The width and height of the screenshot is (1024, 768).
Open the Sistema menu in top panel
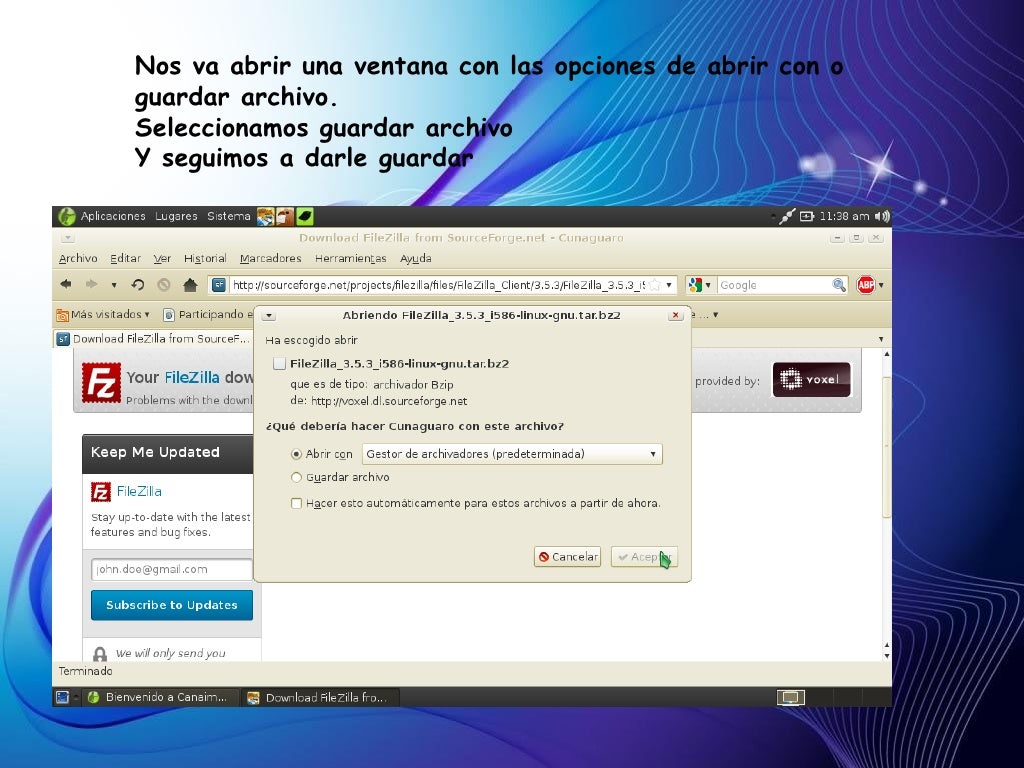(229, 216)
